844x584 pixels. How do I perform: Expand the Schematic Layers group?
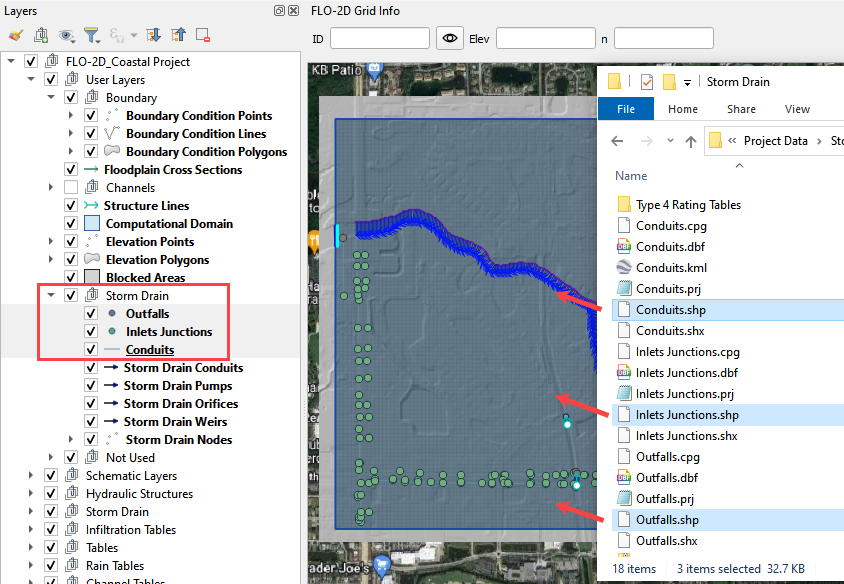[31, 476]
